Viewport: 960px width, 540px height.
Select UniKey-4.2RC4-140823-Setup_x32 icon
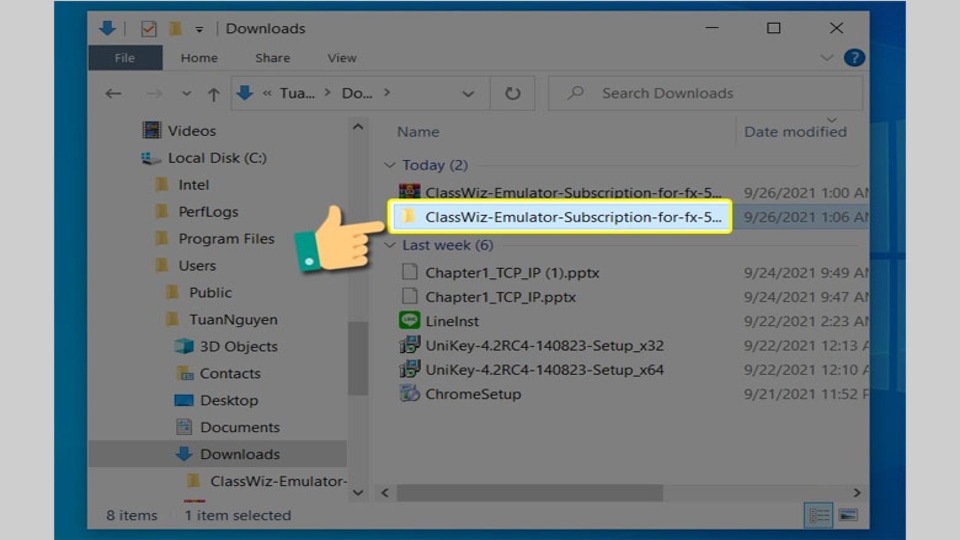point(409,345)
